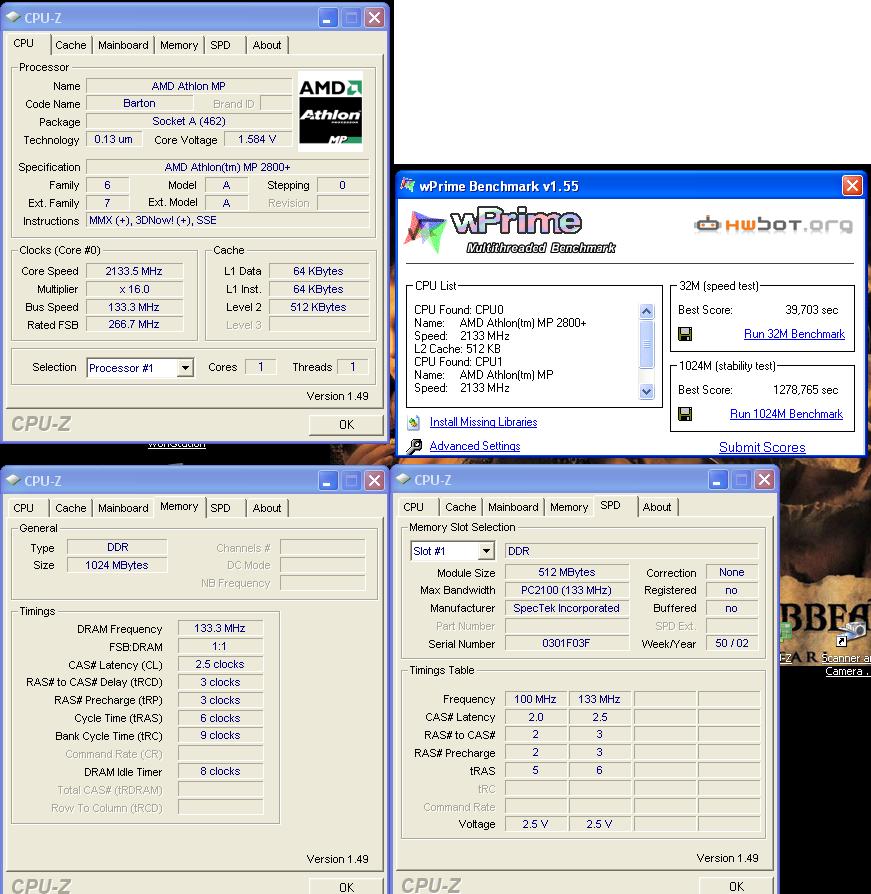Click the CAS# Latency 2.5 clocks value
Viewport: 871px width, 894px height.
point(219,664)
